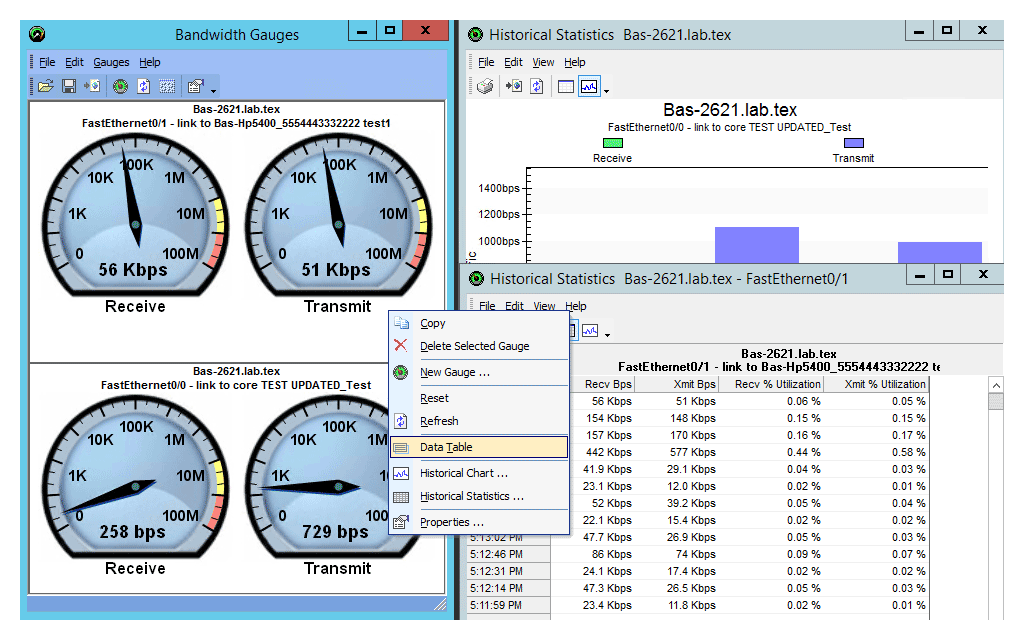Refresh Historical Statistics with its toolbar icon
The image size is (1024, 640).
(x=535, y=85)
